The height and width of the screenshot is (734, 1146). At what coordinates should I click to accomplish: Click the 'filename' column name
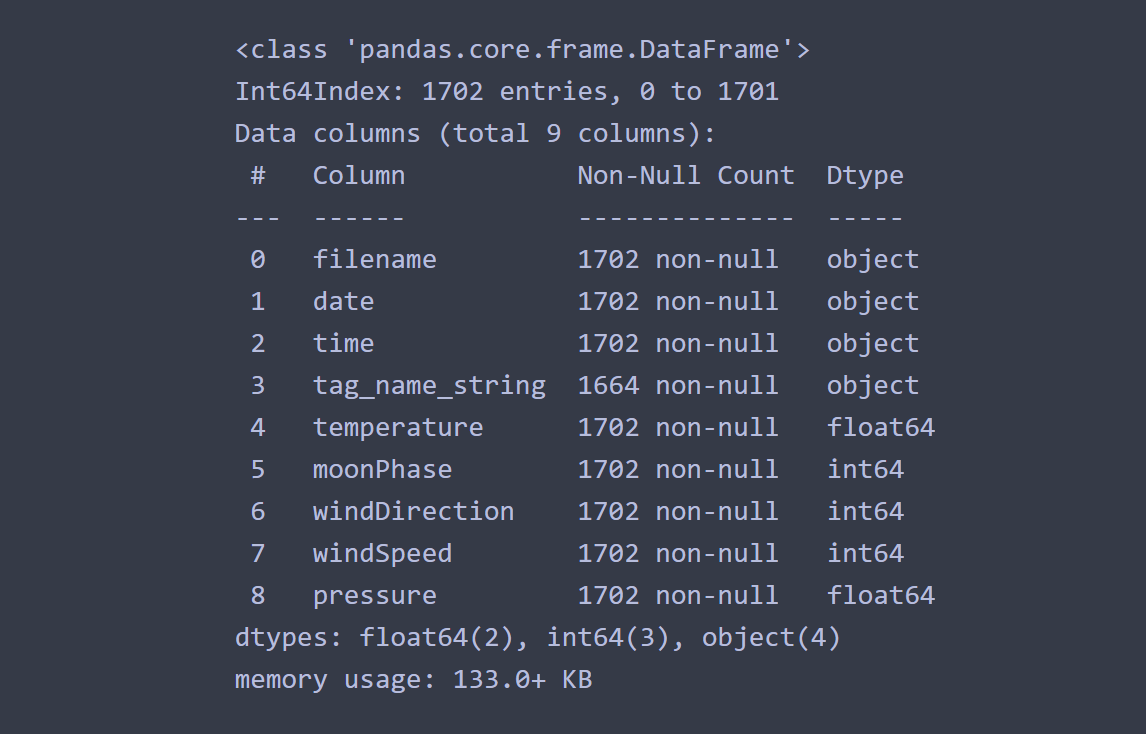pos(374,260)
